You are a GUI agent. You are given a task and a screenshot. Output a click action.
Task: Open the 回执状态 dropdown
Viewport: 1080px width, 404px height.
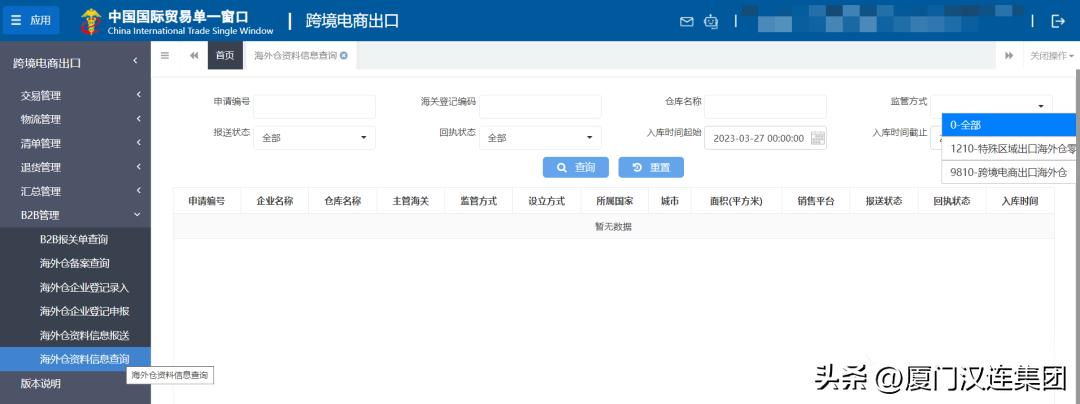point(540,138)
